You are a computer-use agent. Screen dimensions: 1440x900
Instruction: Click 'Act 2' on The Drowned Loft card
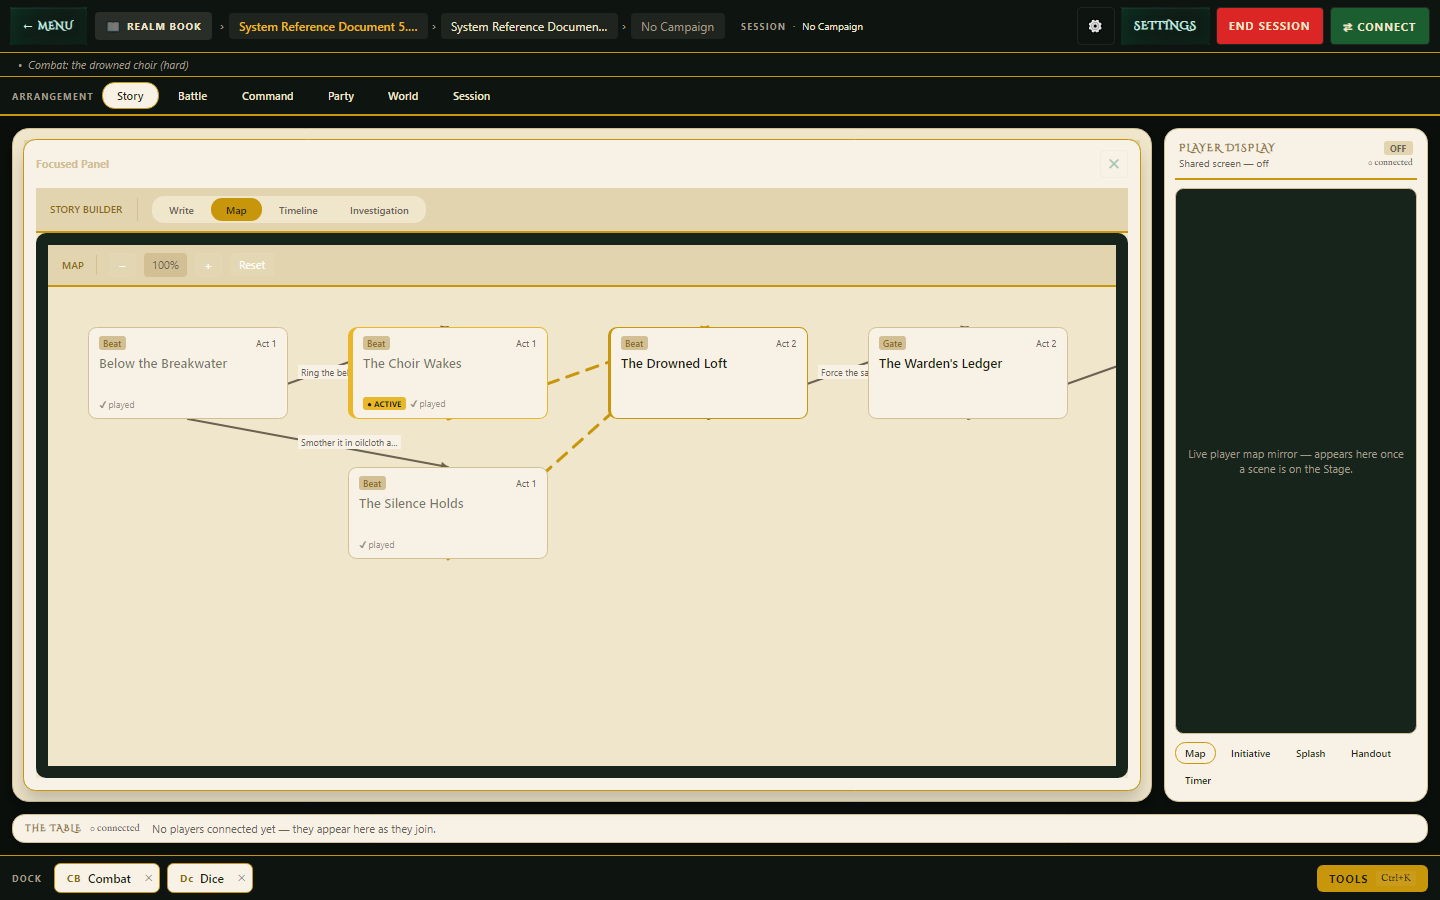[x=786, y=343]
